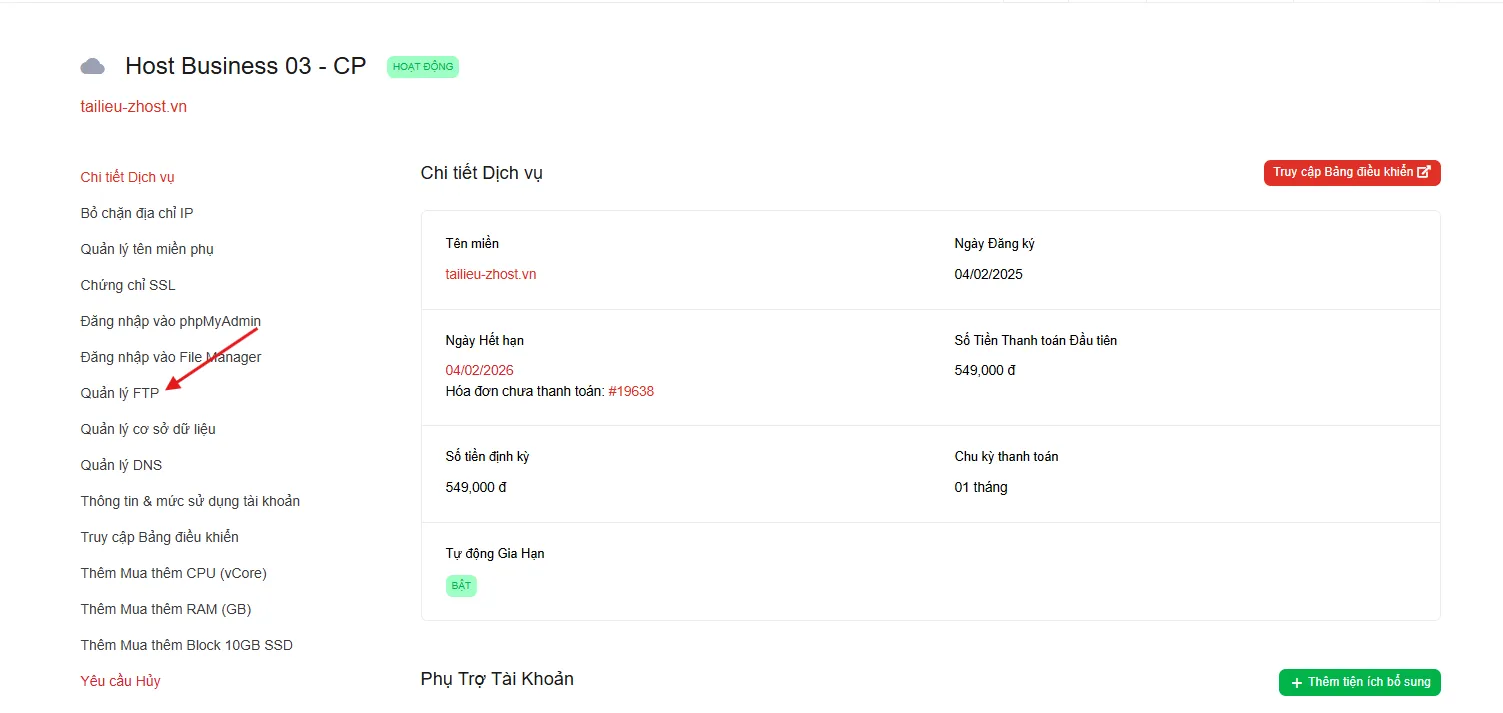
Task: Click the plus icon on Thêm tiện ích button
Action: point(1297,683)
